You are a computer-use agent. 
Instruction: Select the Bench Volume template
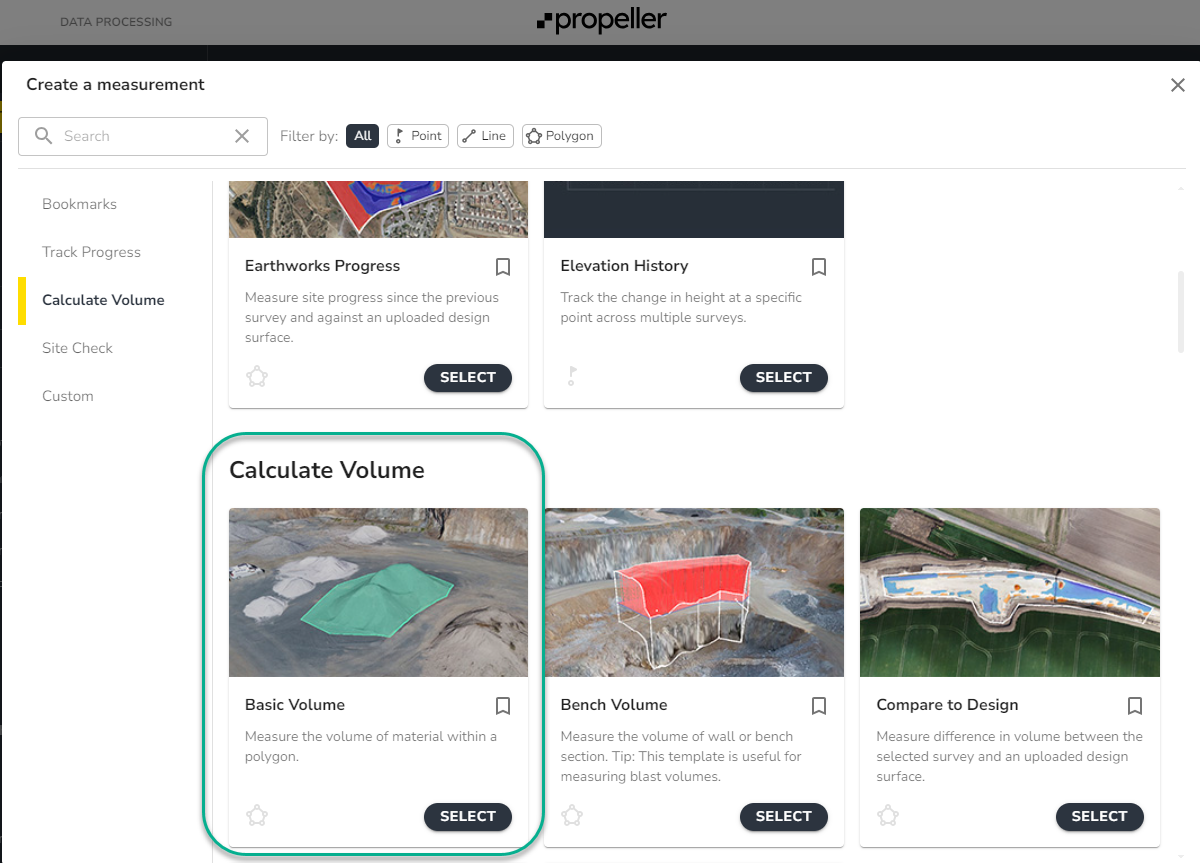pos(783,816)
